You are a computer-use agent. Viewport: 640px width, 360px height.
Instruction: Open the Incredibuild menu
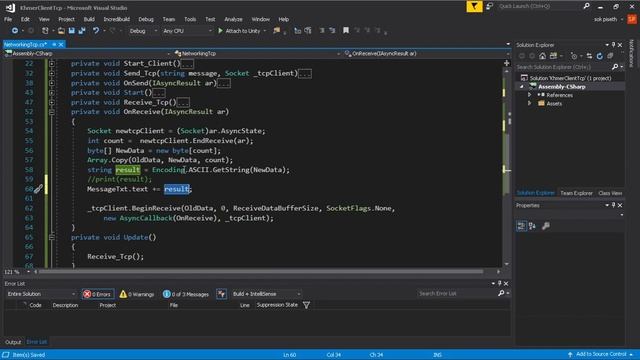[116, 19]
